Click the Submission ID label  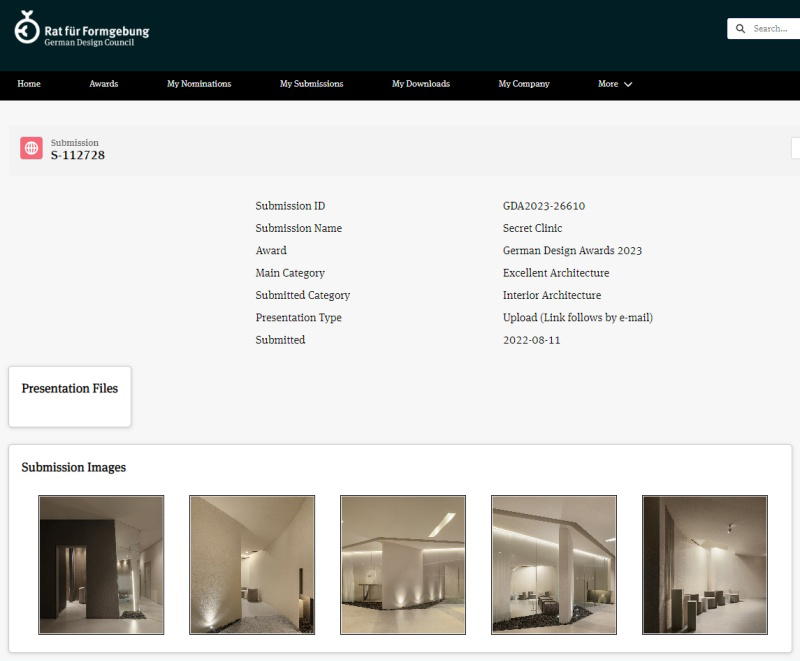pyautogui.click(x=290, y=206)
